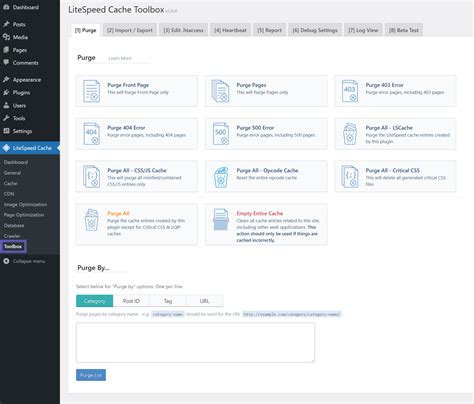Select the Category purge-by option
Image resolution: width=474 pixels, height=404 pixels.
tap(95, 301)
